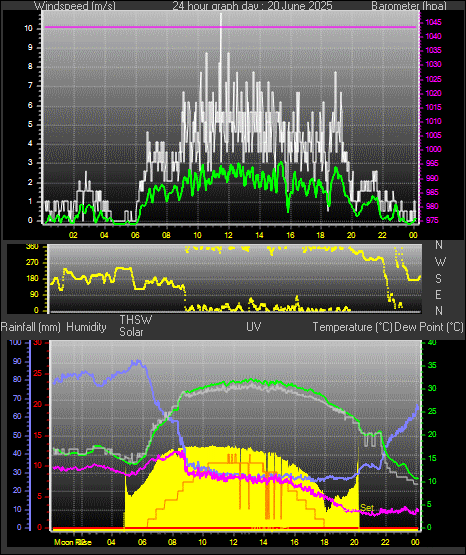
Task: Select the blue 100 on humidity axis
Action: click(15, 343)
